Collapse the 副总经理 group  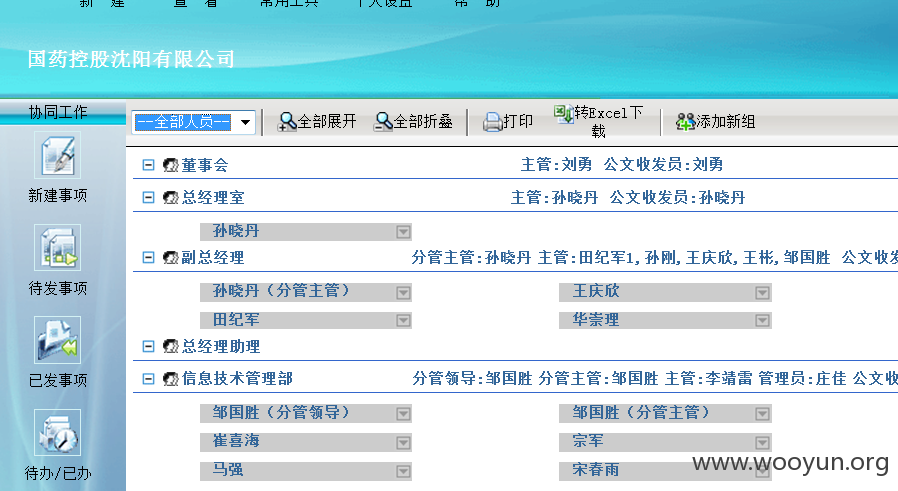point(148,257)
